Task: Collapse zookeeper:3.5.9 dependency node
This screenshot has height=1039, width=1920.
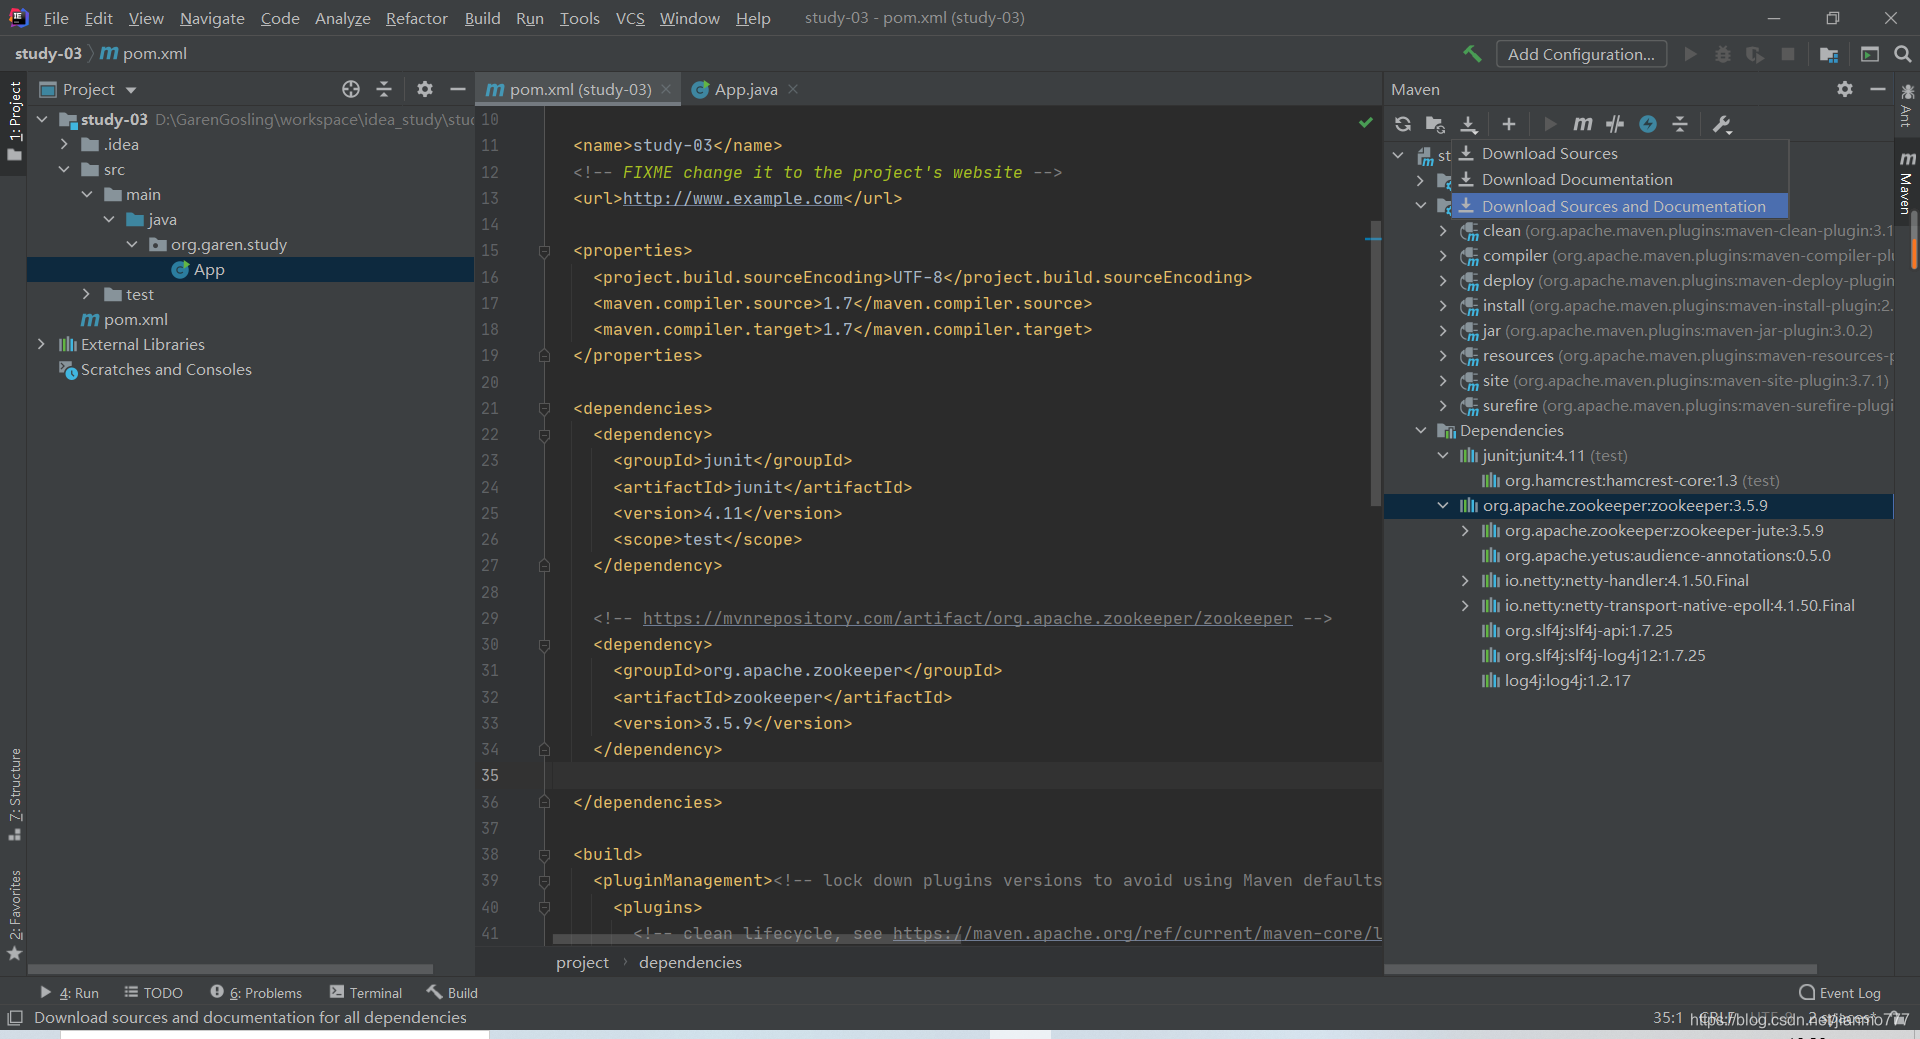Action: tap(1443, 505)
